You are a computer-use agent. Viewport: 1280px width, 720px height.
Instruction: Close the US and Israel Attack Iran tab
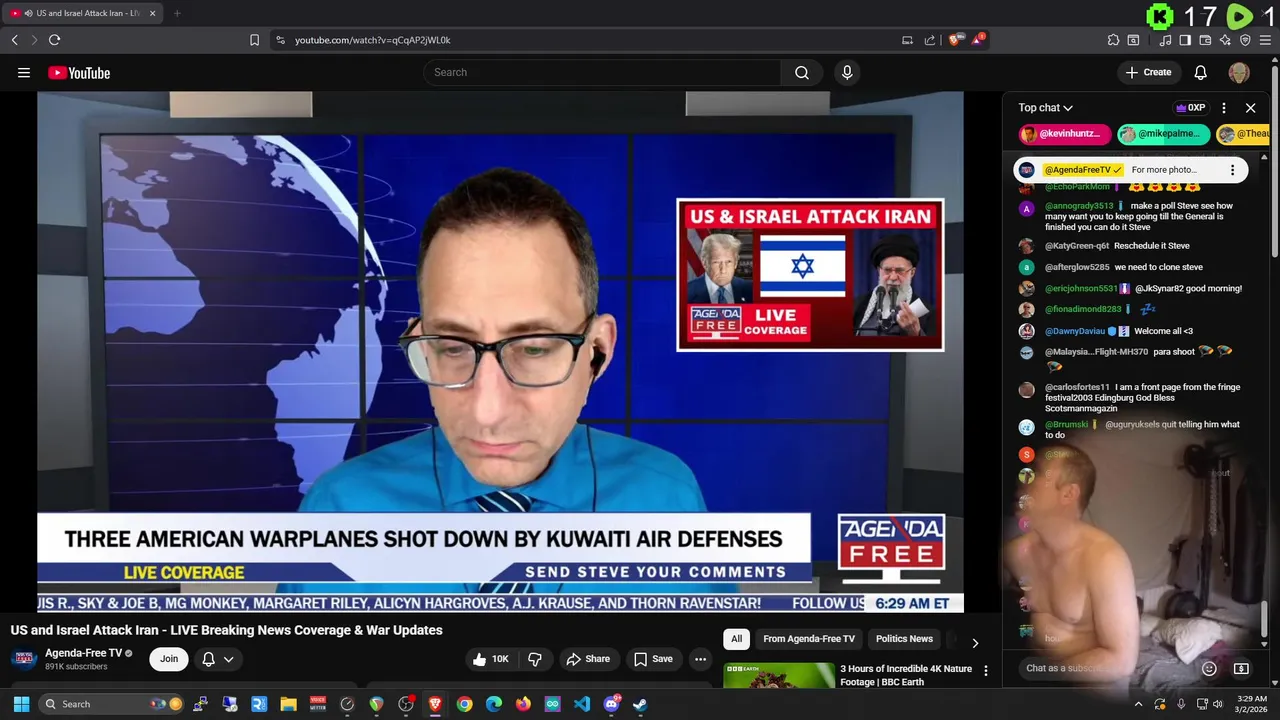152,13
